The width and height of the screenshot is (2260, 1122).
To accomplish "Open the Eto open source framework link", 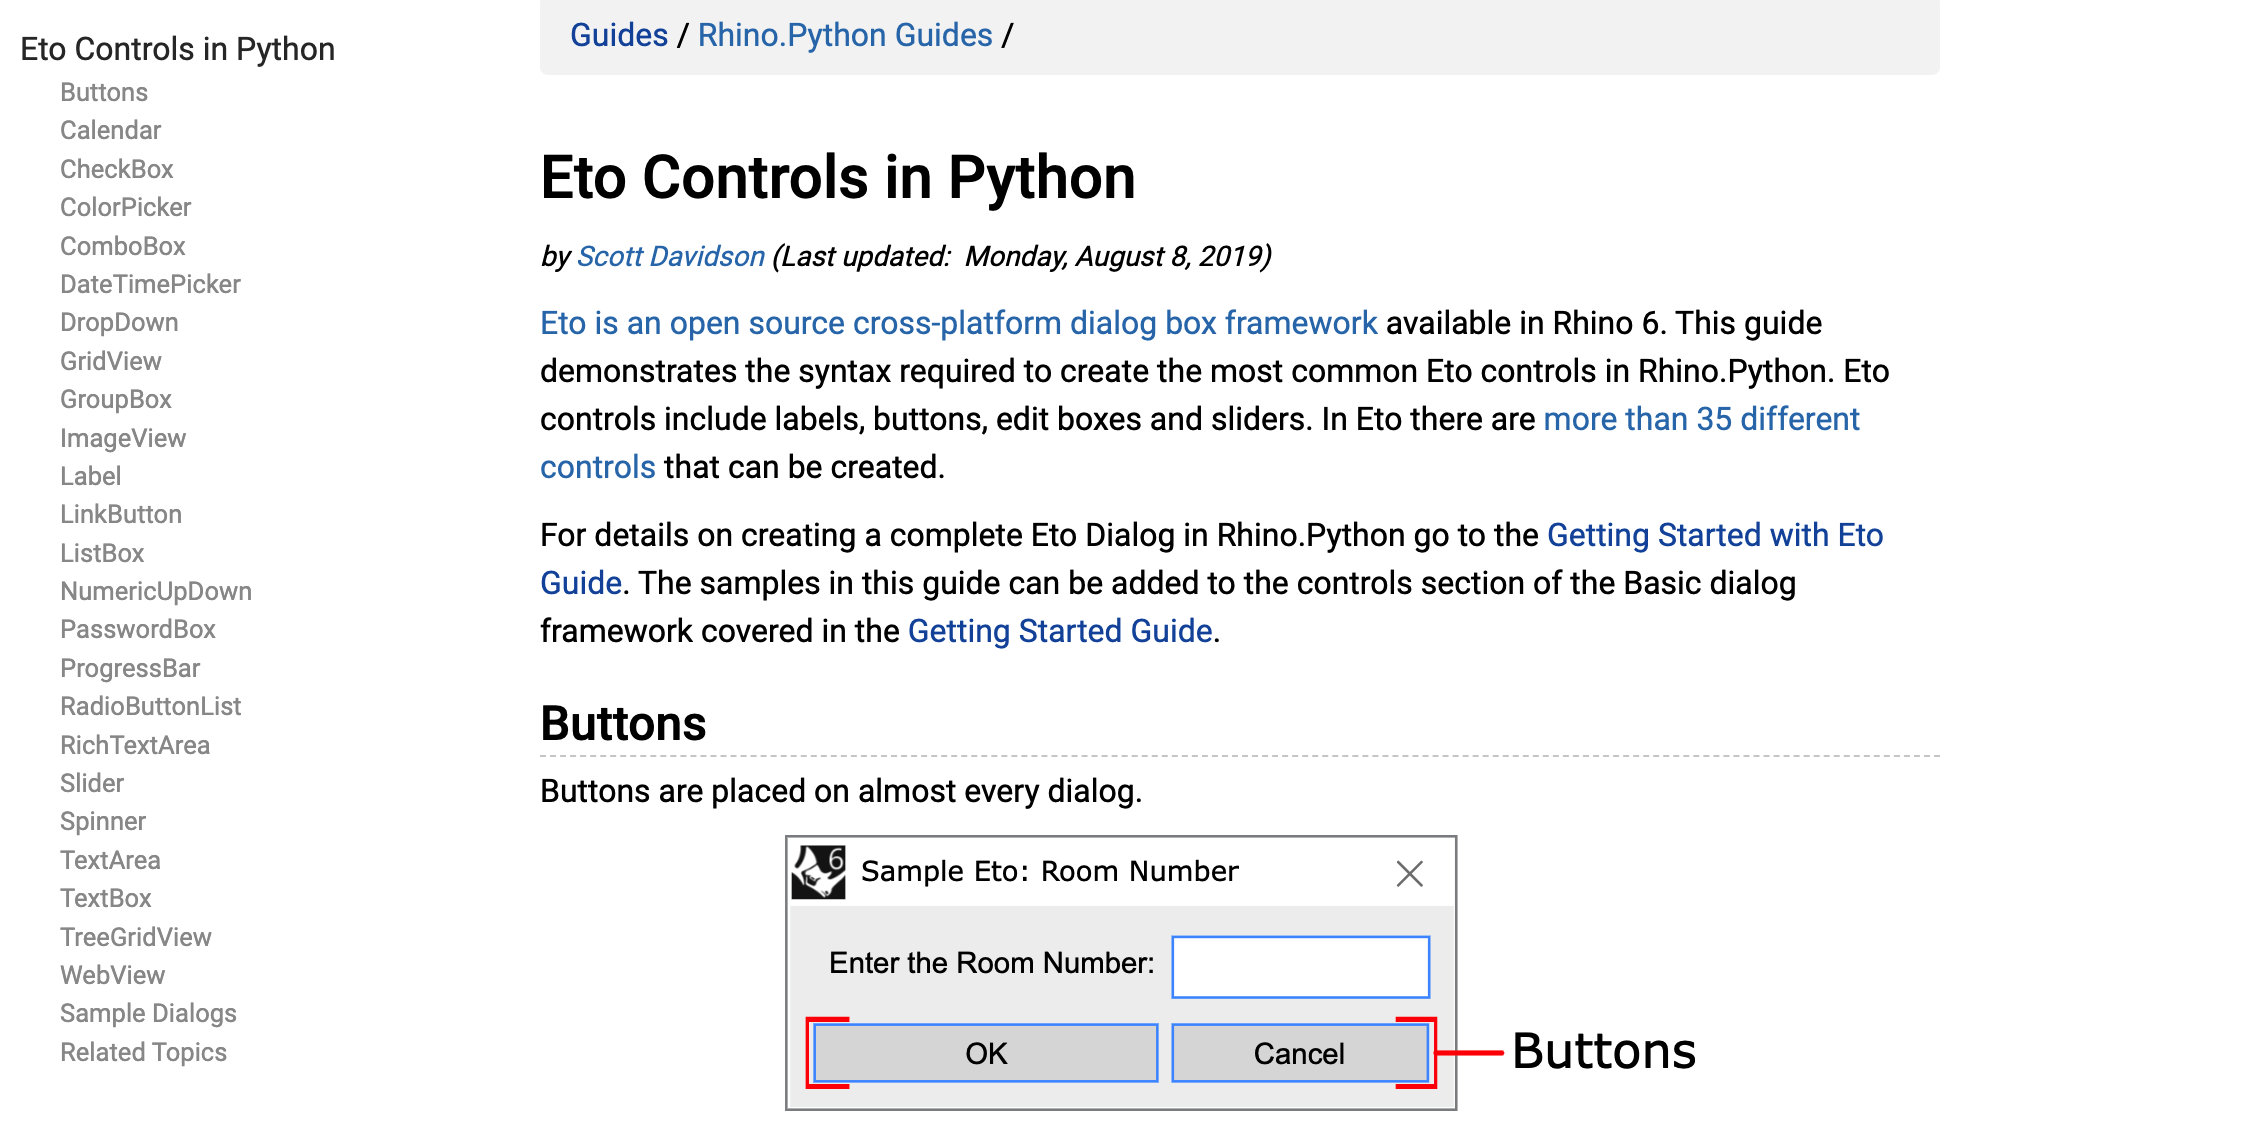I will [958, 323].
